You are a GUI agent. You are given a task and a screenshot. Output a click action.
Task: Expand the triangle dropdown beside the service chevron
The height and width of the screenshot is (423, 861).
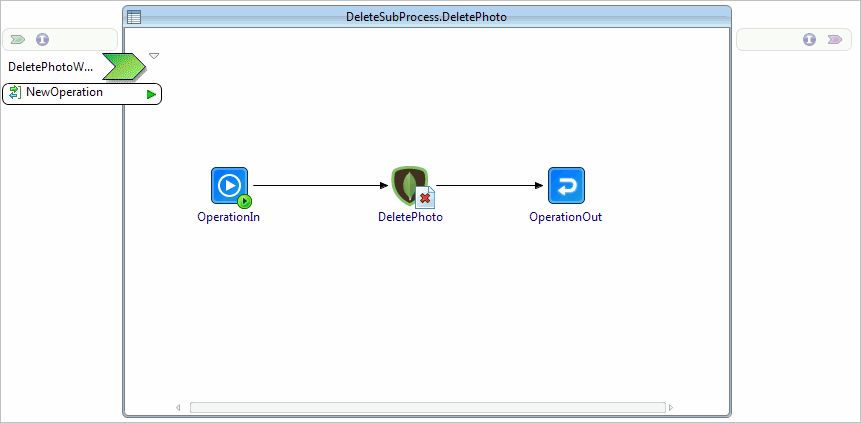154,55
